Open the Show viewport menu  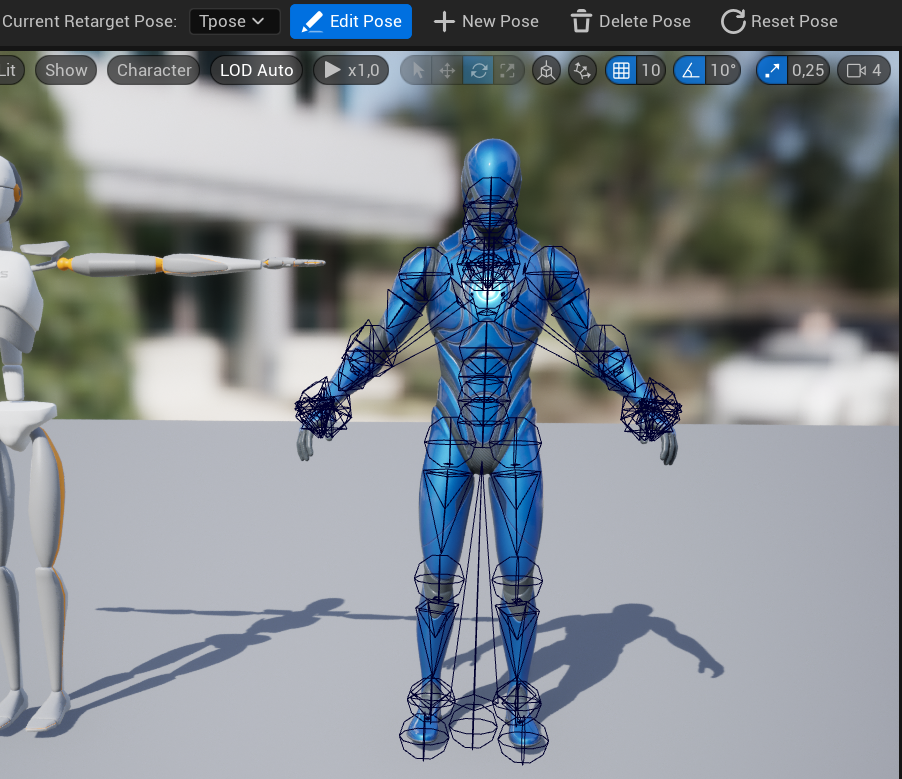coord(65,70)
